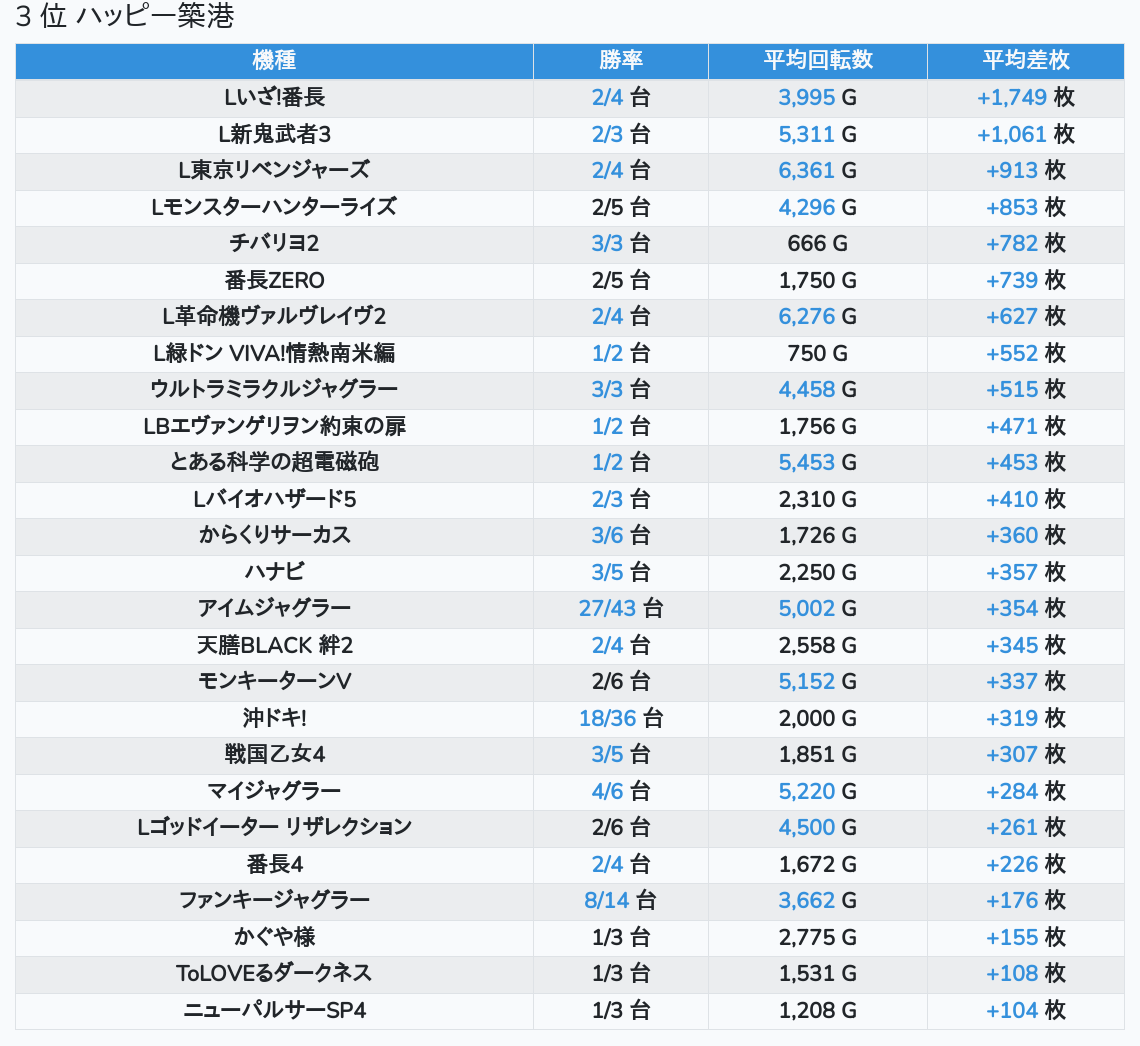This screenshot has height=1046, width=1140.
Task: Select the +104 枚 value for ニューパルサーSP4
Action: click(1012, 1010)
